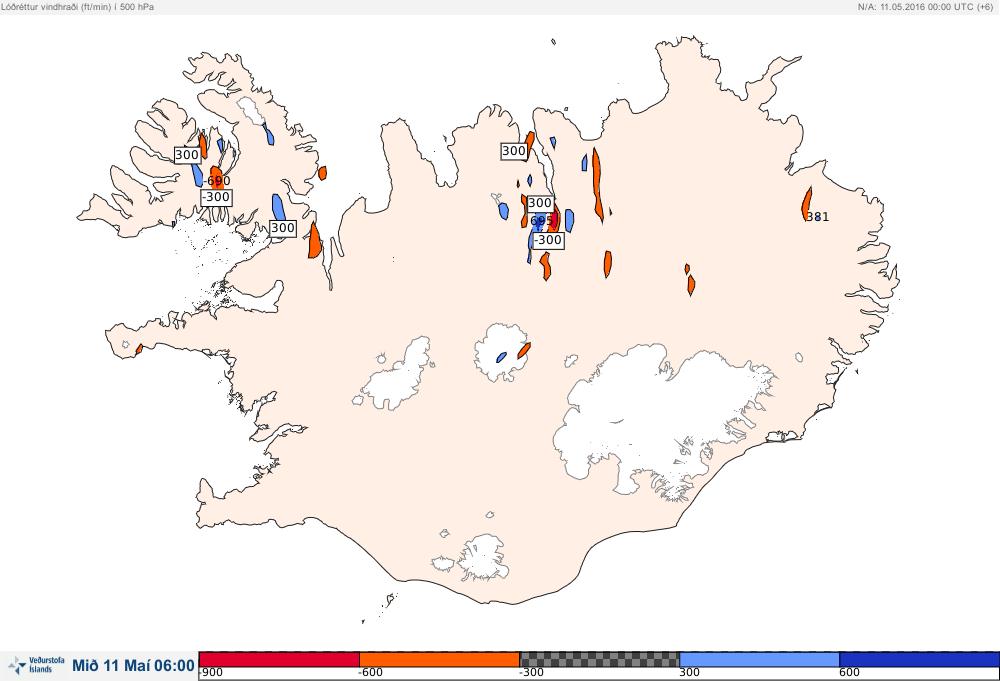This screenshot has height=681, width=1000.
Task: Click the boxed '300' label directly above 695
Action: [x=540, y=203]
